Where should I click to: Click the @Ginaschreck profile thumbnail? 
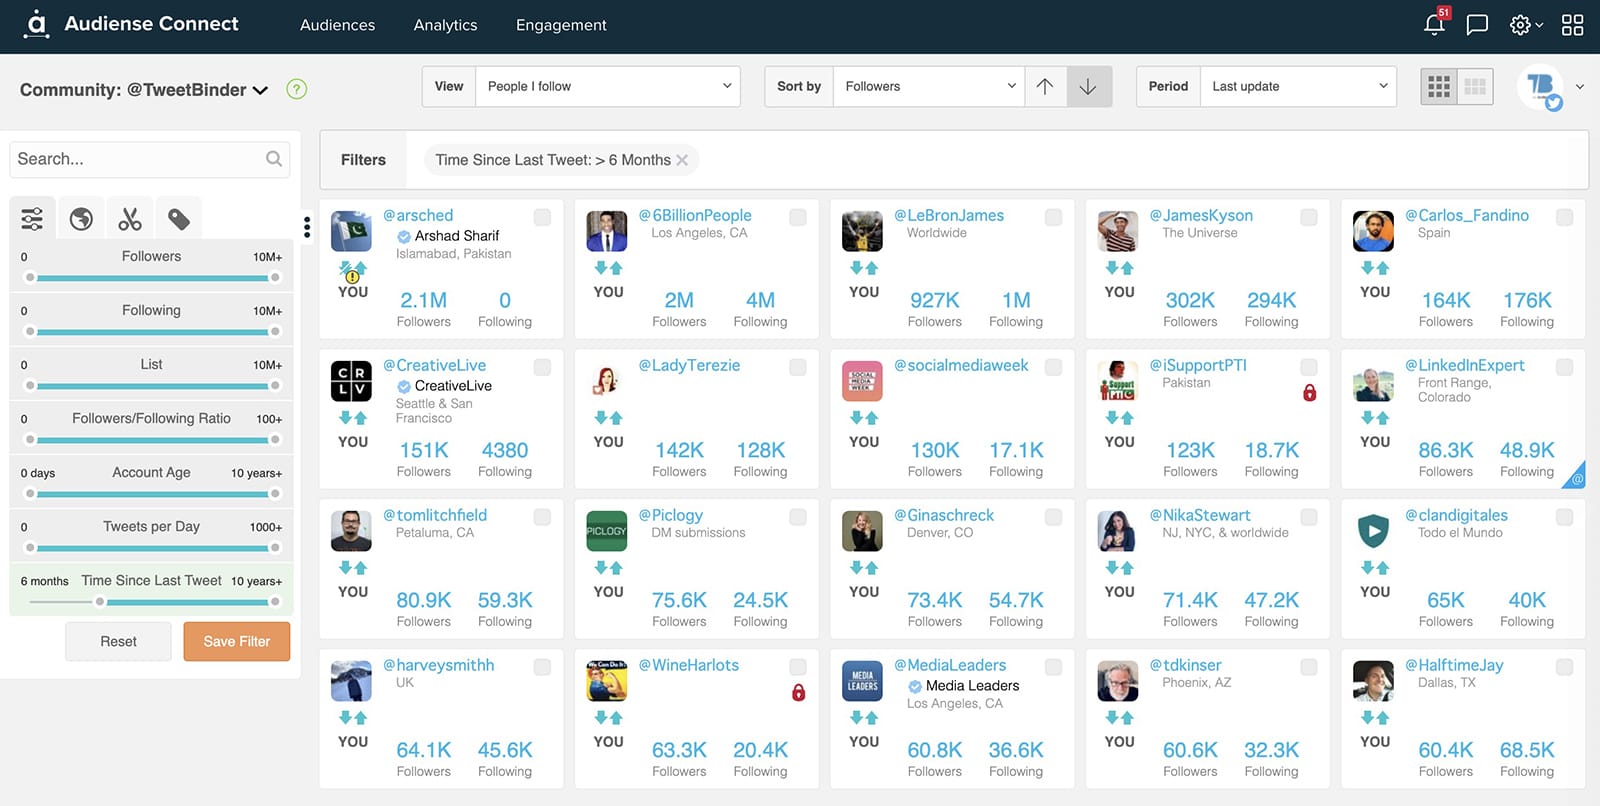[862, 531]
